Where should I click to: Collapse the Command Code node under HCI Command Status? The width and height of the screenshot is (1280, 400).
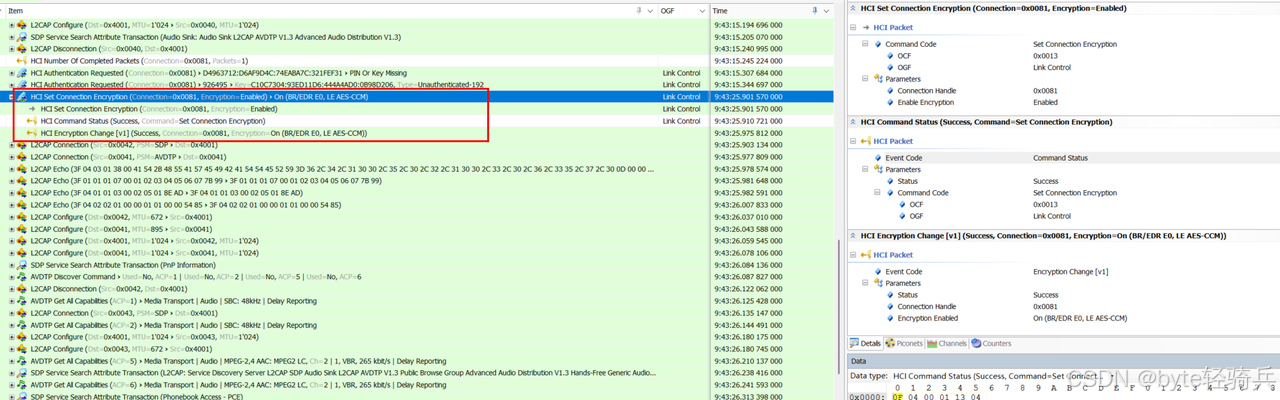(877, 193)
